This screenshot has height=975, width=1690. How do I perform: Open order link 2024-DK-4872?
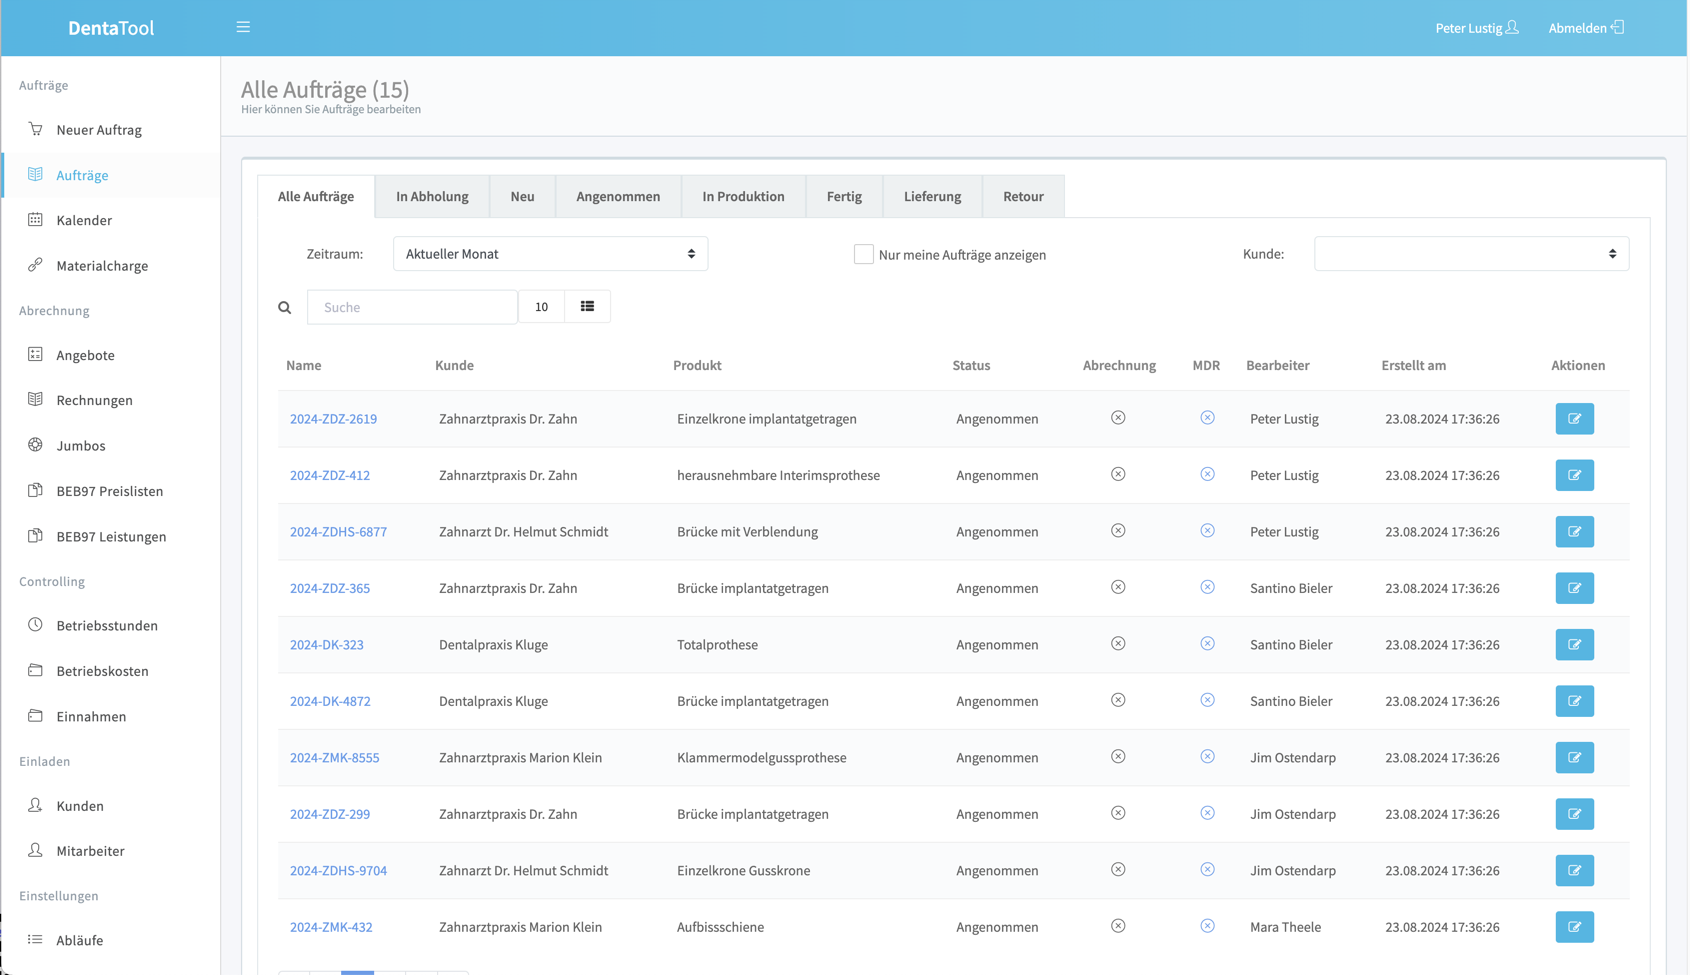coord(330,701)
